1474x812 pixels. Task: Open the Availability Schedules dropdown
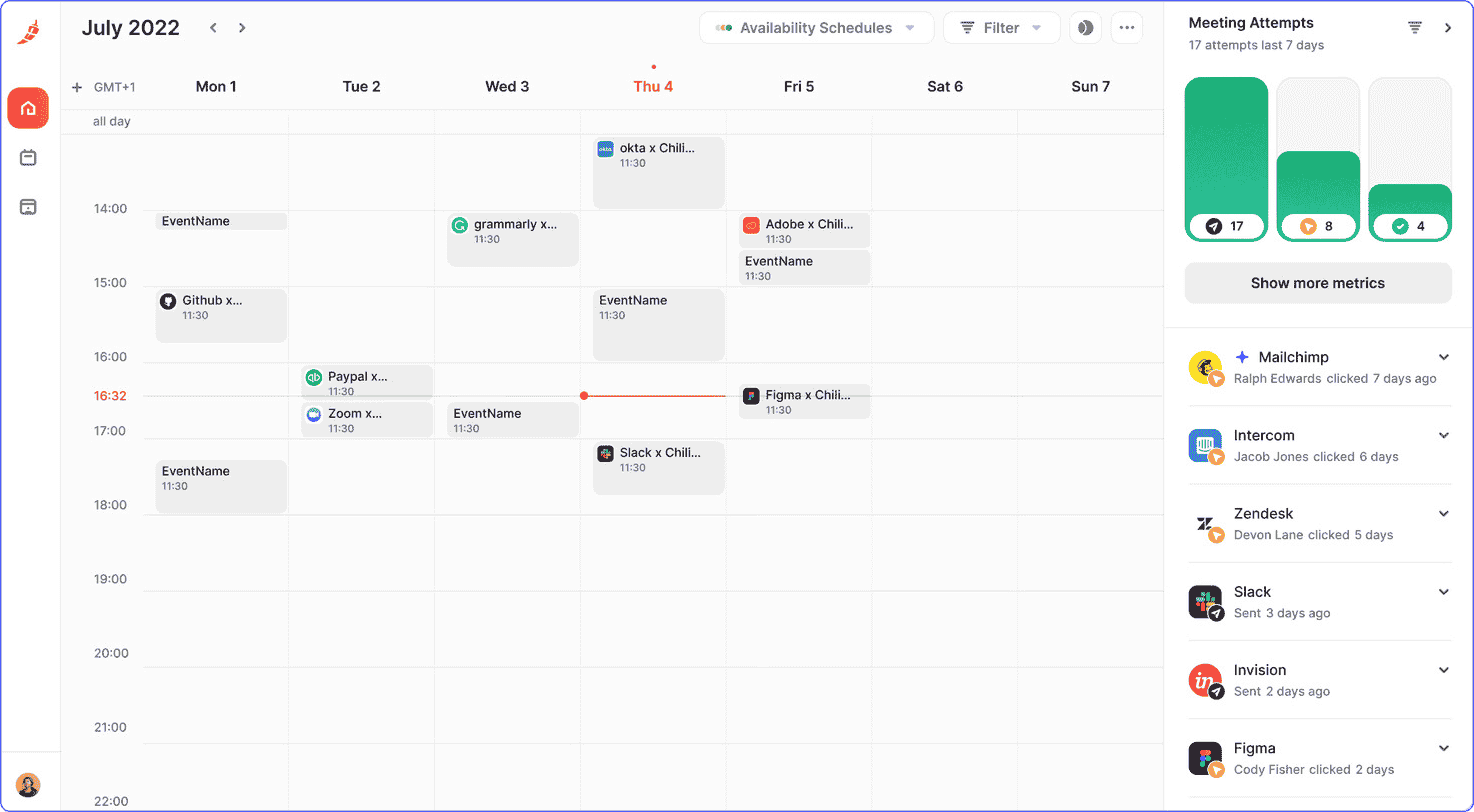pos(816,28)
